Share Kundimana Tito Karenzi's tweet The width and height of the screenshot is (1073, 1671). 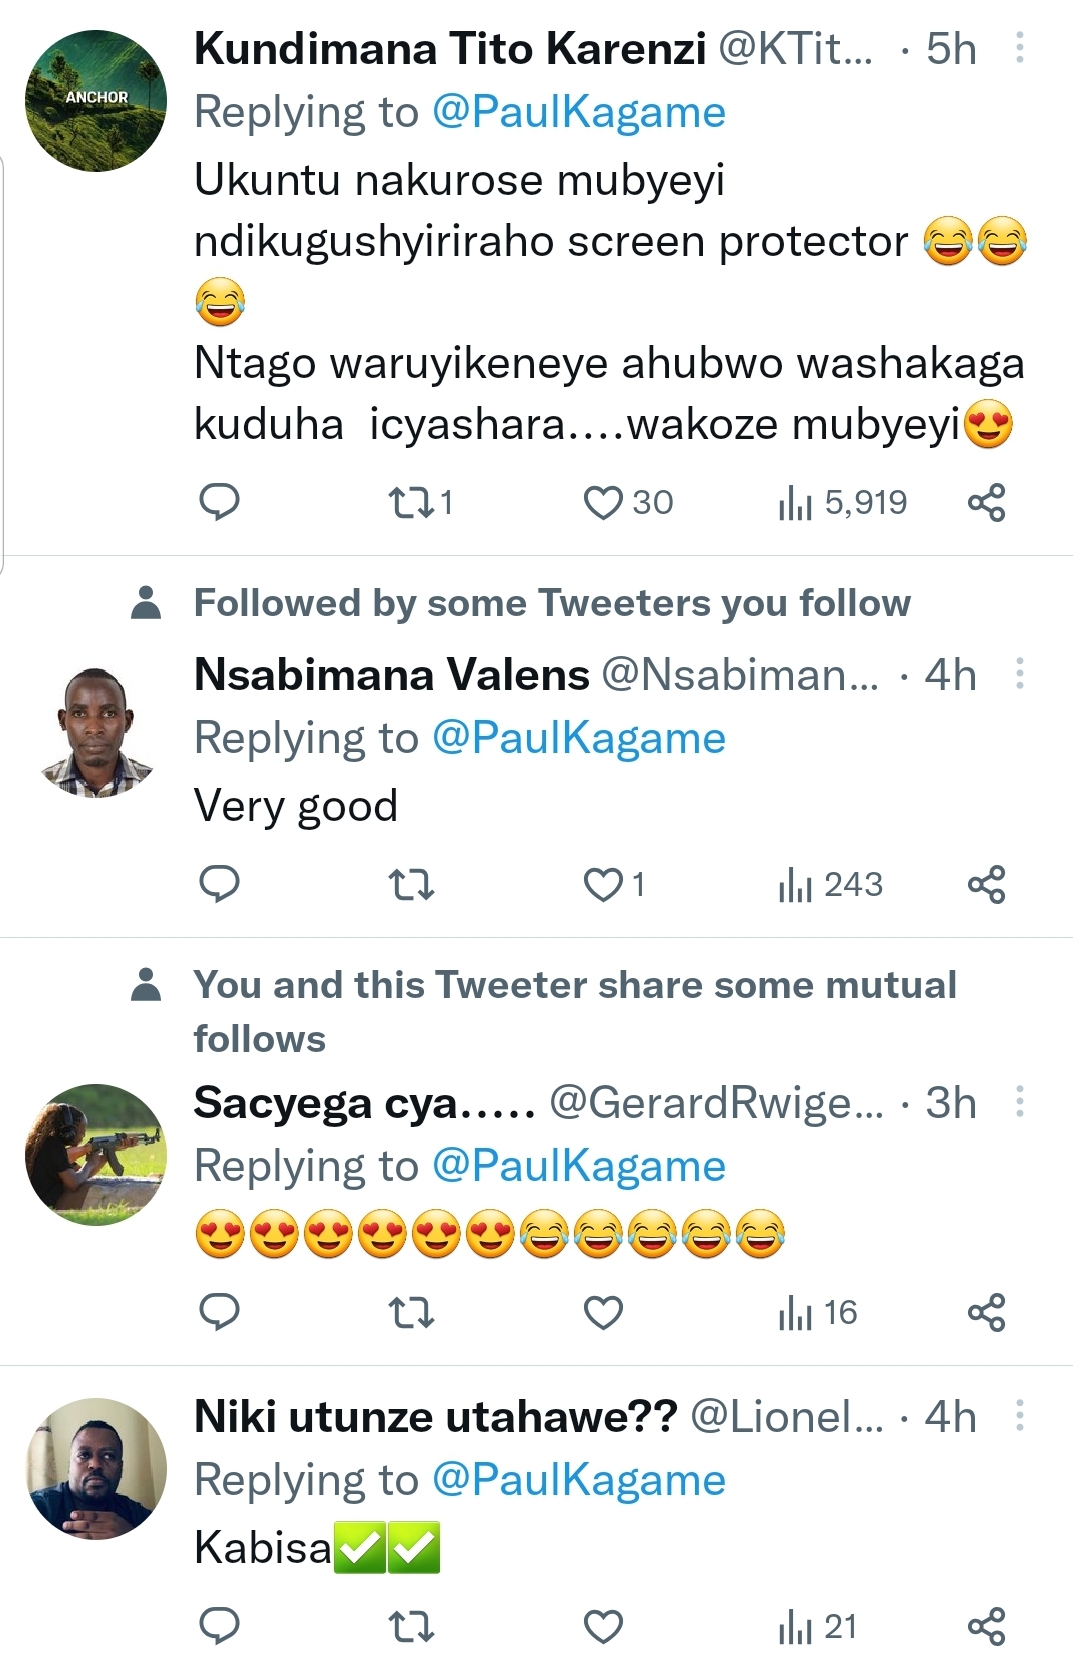tap(986, 502)
